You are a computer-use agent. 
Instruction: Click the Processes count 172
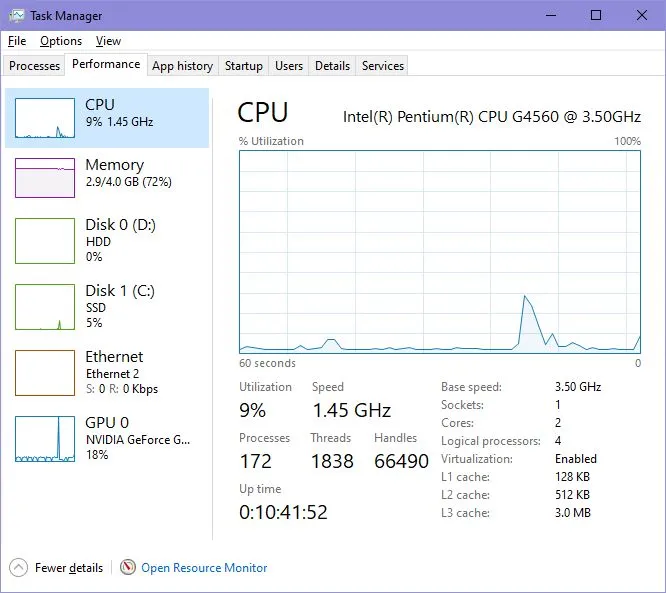255,461
